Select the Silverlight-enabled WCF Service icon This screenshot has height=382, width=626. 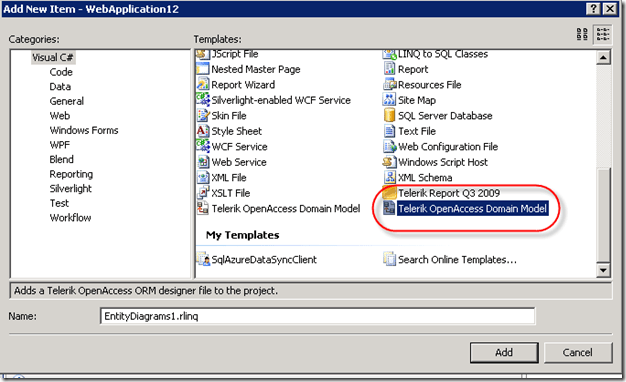tap(203, 100)
